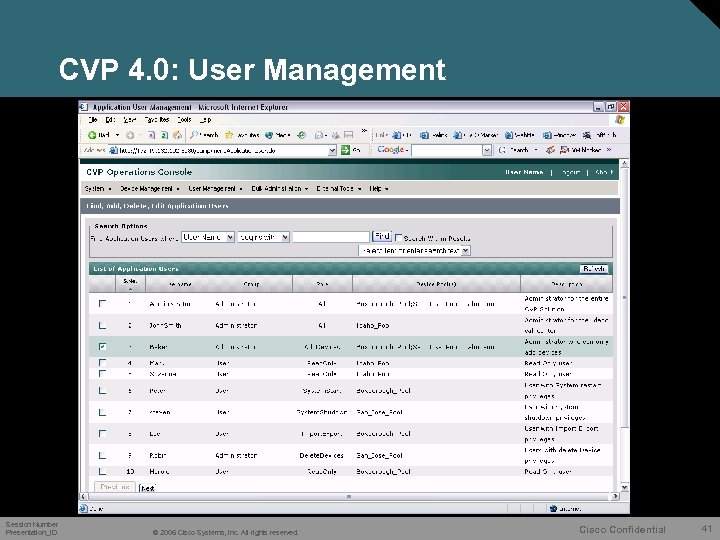Screen dimensions: 720x540
Task: Open the Bulk Administration menu
Action: click(279, 188)
